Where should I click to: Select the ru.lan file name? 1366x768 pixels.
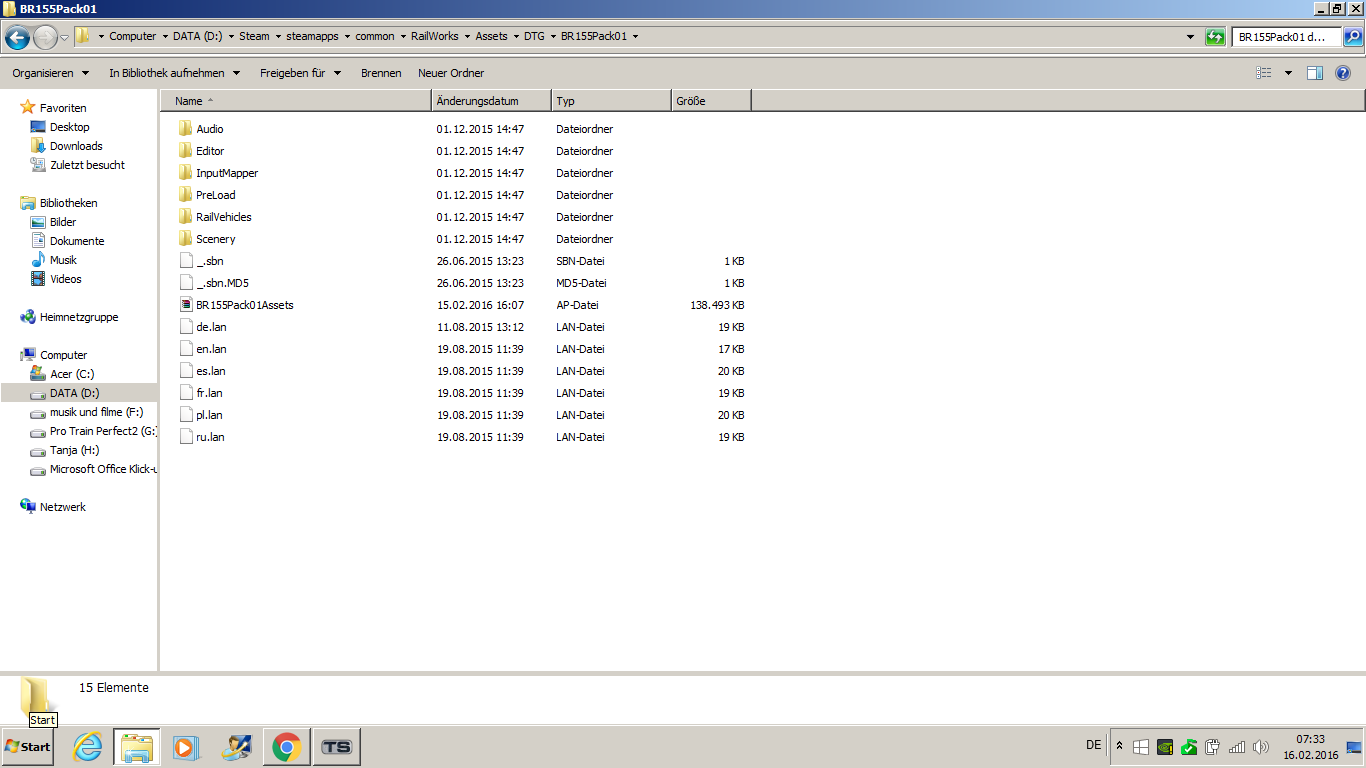(210, 437)
